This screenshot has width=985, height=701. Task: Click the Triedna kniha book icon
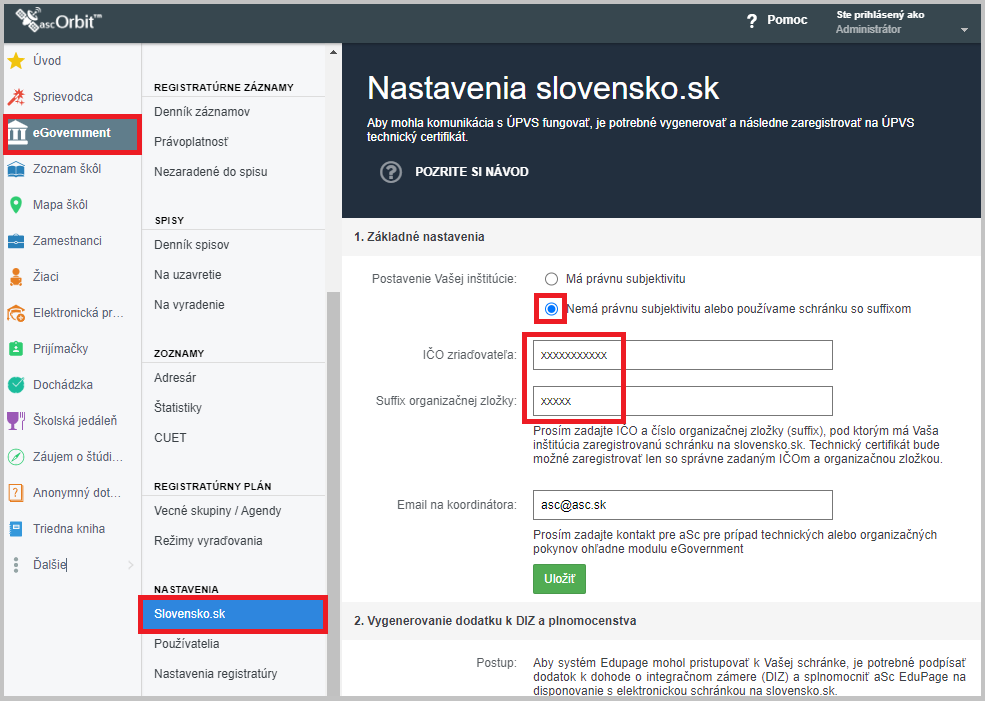coord(16,528)
